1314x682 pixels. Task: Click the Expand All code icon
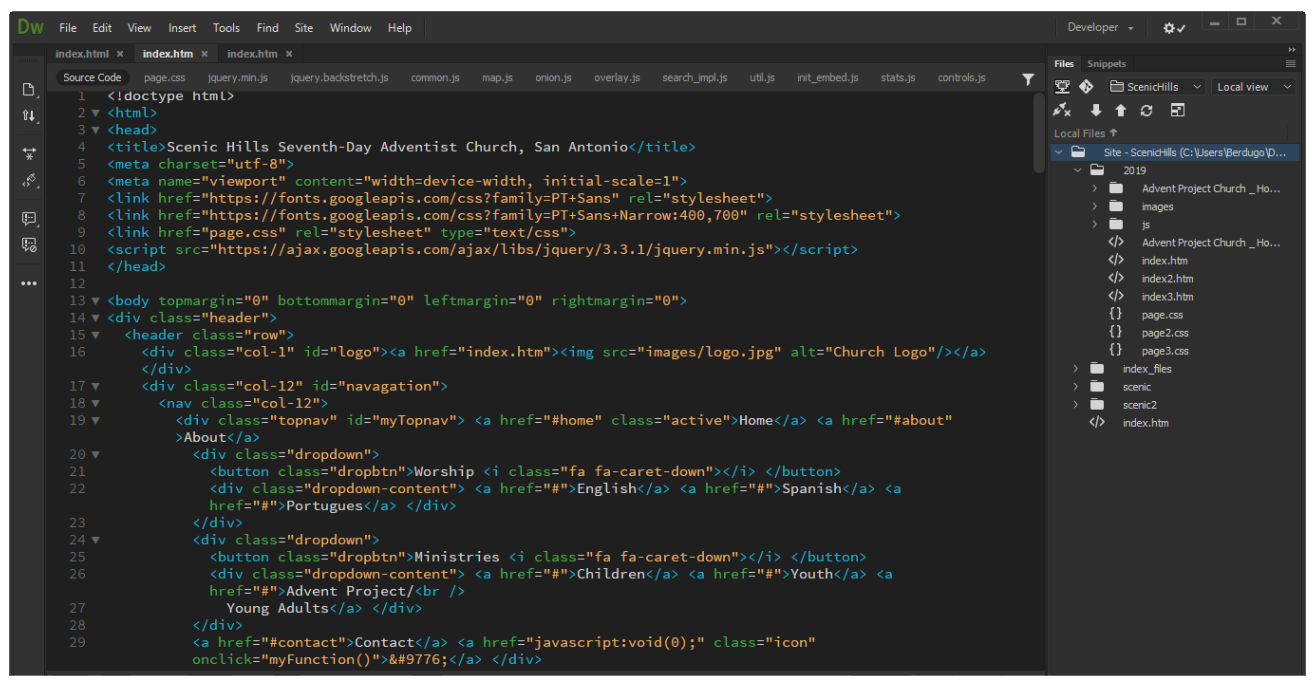tap(28, 154)
